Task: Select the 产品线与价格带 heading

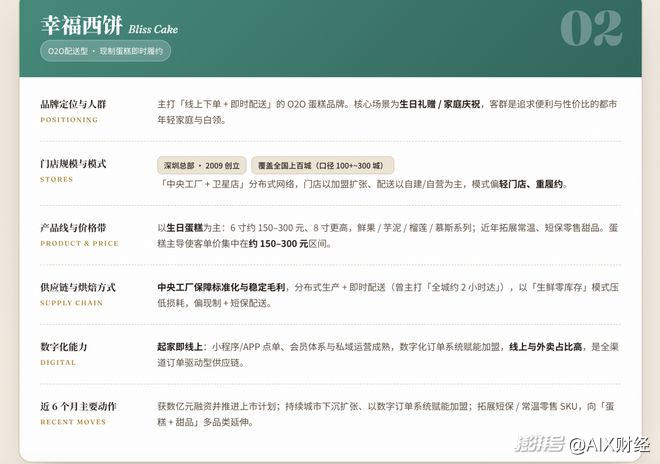Action: coord(73,228)
